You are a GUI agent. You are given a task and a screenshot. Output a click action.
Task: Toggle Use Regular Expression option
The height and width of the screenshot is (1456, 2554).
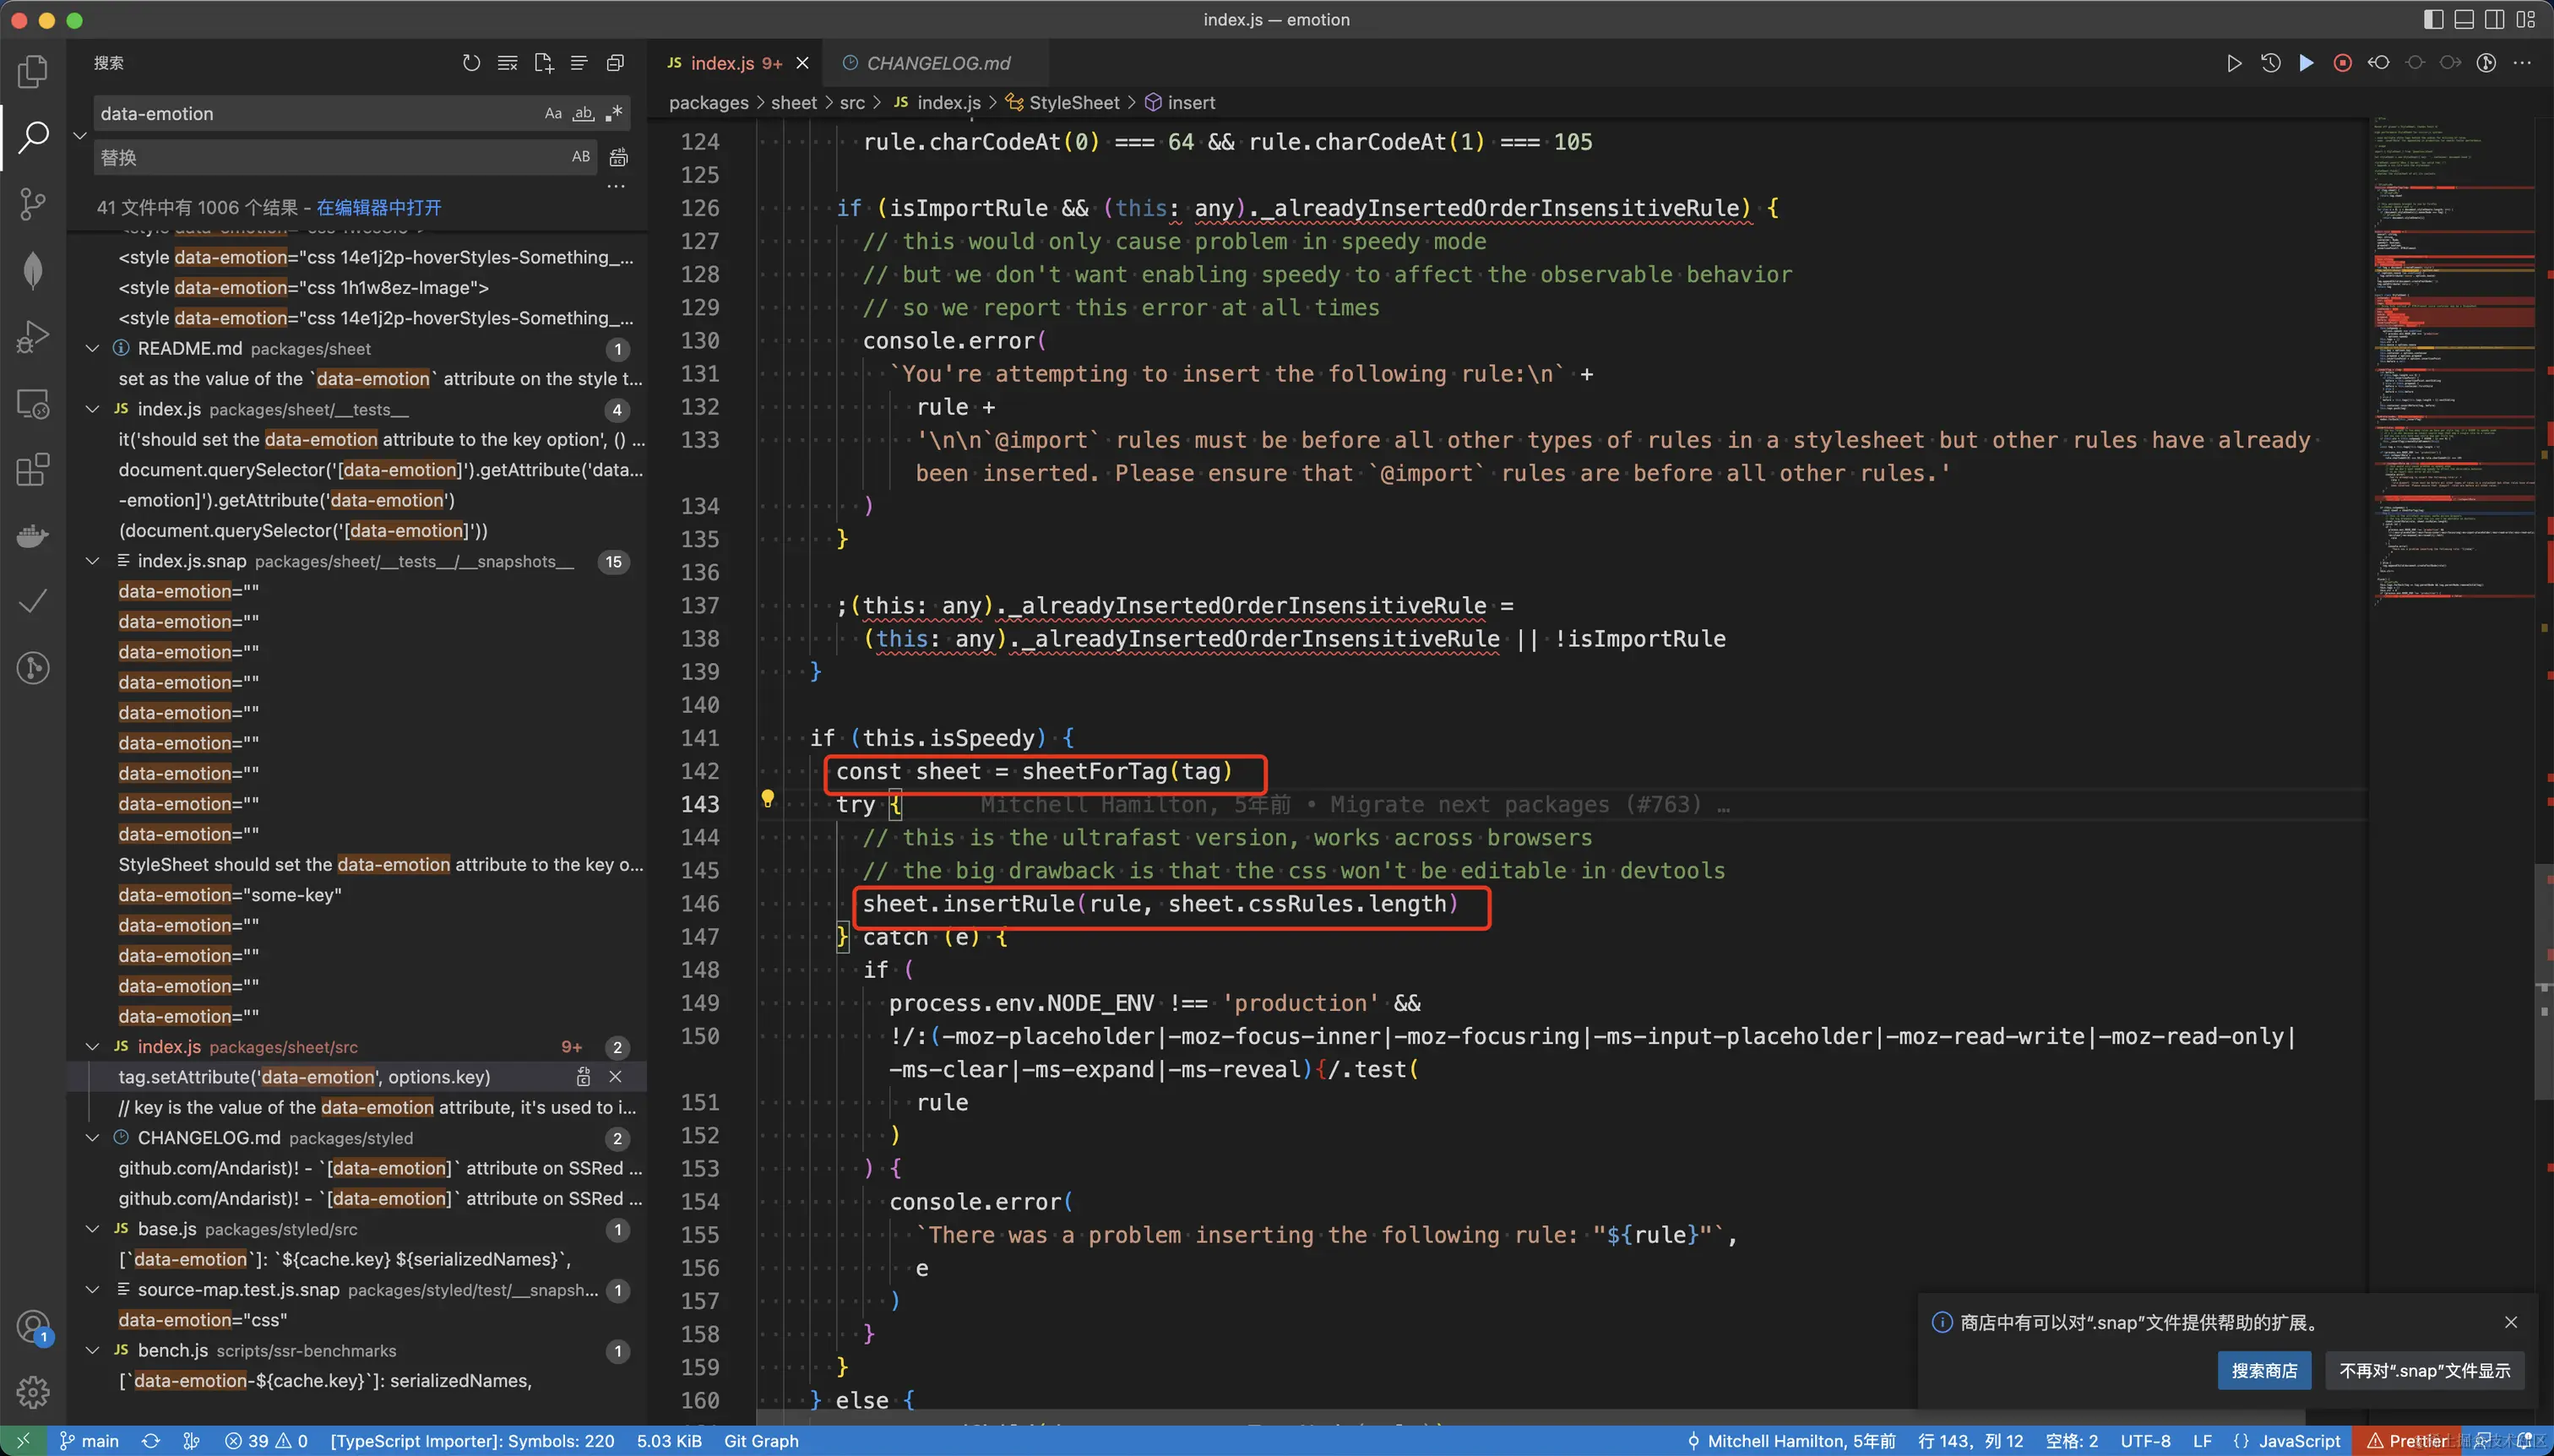pos(614,113)
